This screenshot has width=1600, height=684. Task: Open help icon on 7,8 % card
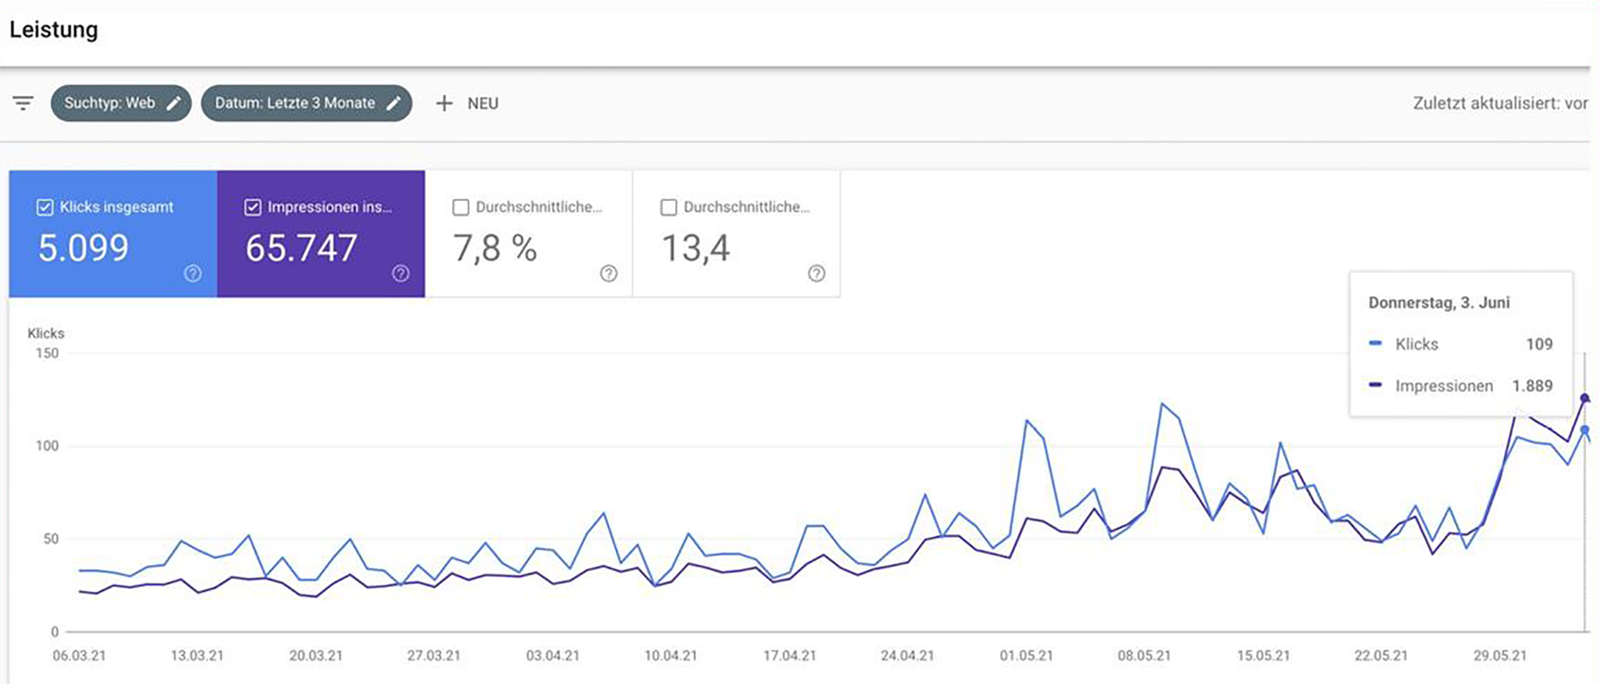[x=608, y=273]
